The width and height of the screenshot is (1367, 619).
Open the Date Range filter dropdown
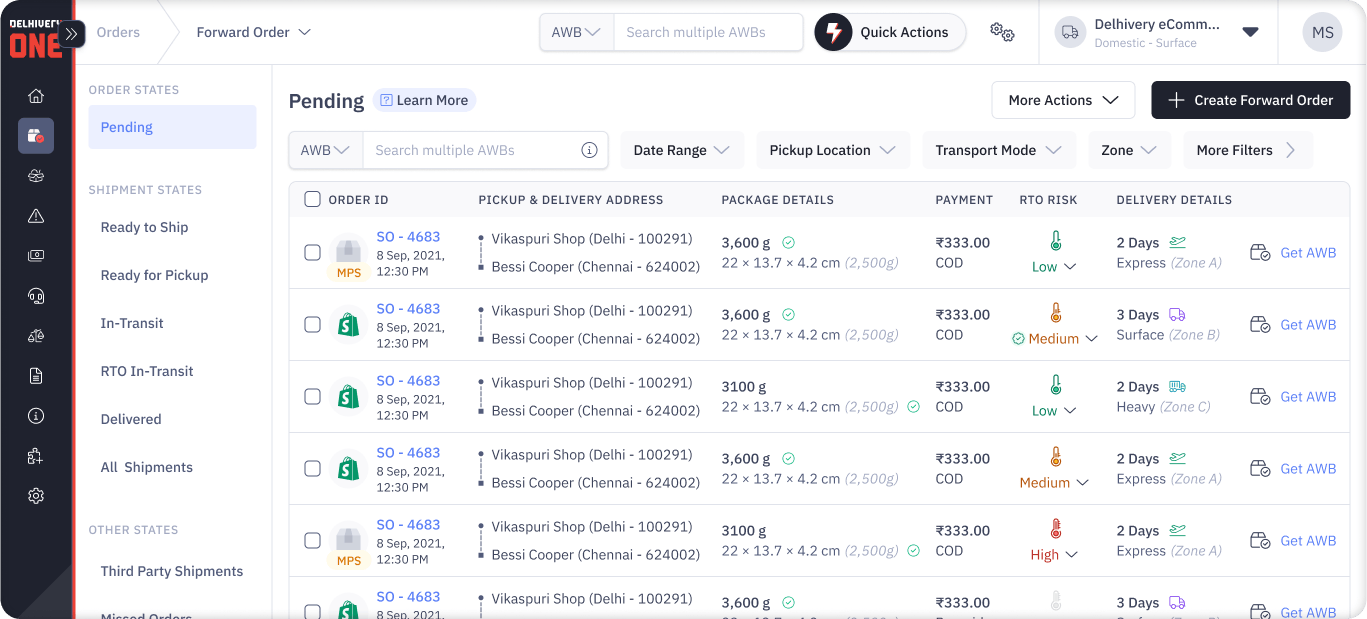point(683,150)
